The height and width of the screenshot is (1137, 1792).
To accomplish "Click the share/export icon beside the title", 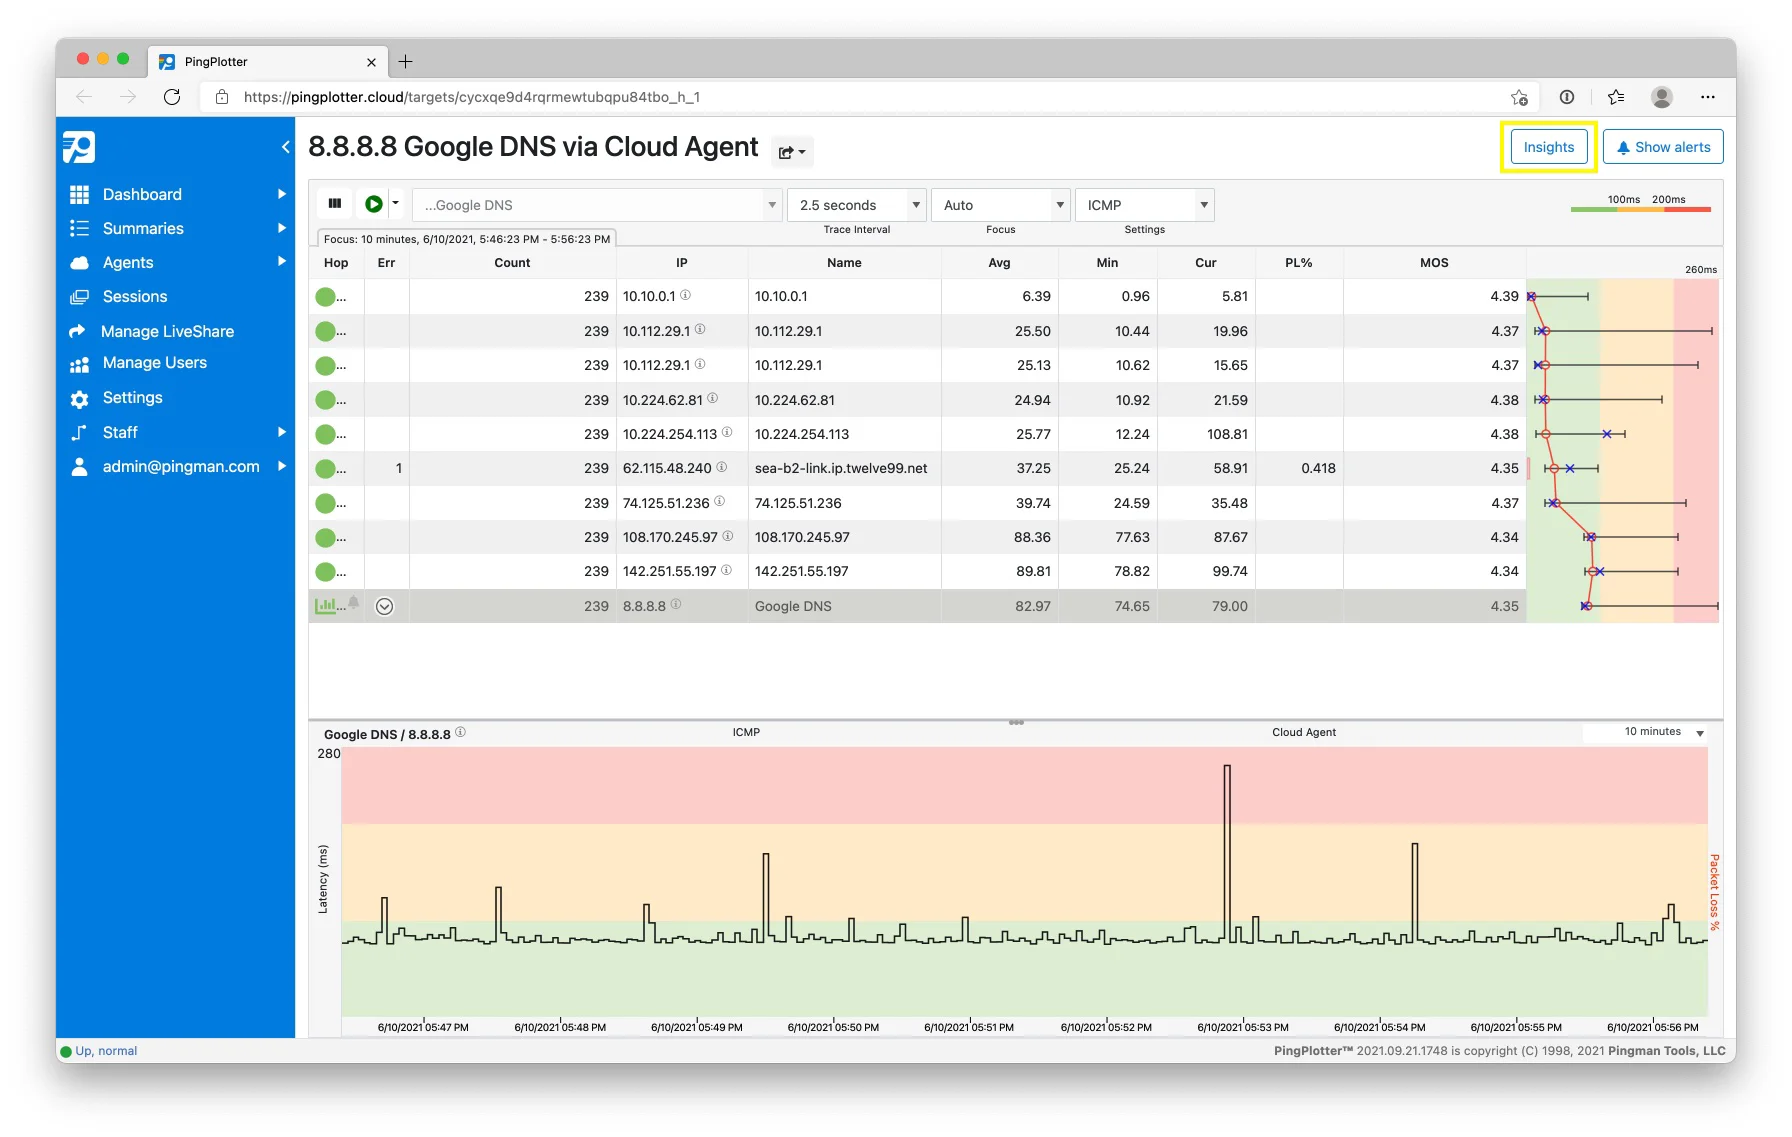I will pos(791,152).
